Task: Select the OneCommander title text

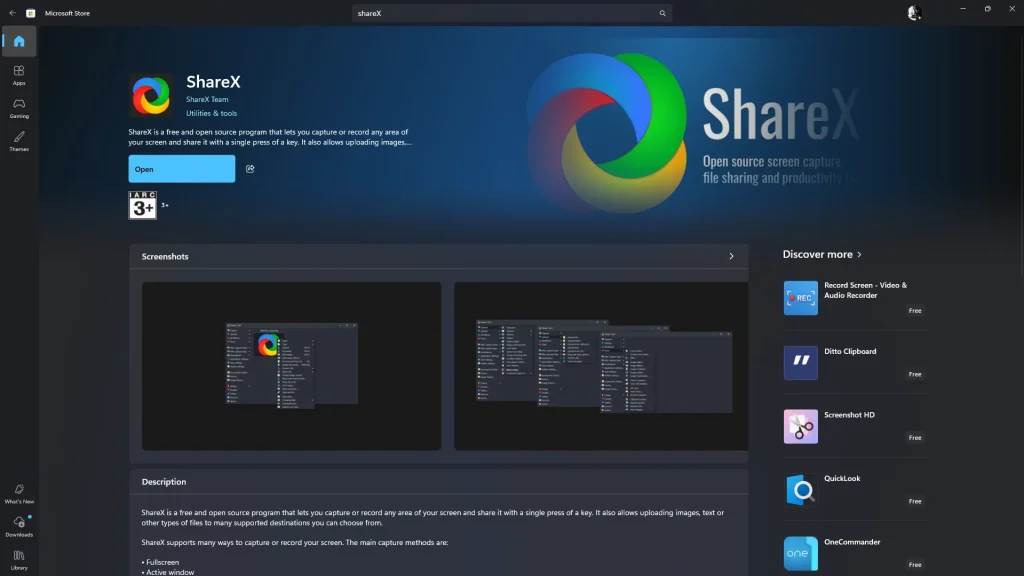Action: point(852,542)
